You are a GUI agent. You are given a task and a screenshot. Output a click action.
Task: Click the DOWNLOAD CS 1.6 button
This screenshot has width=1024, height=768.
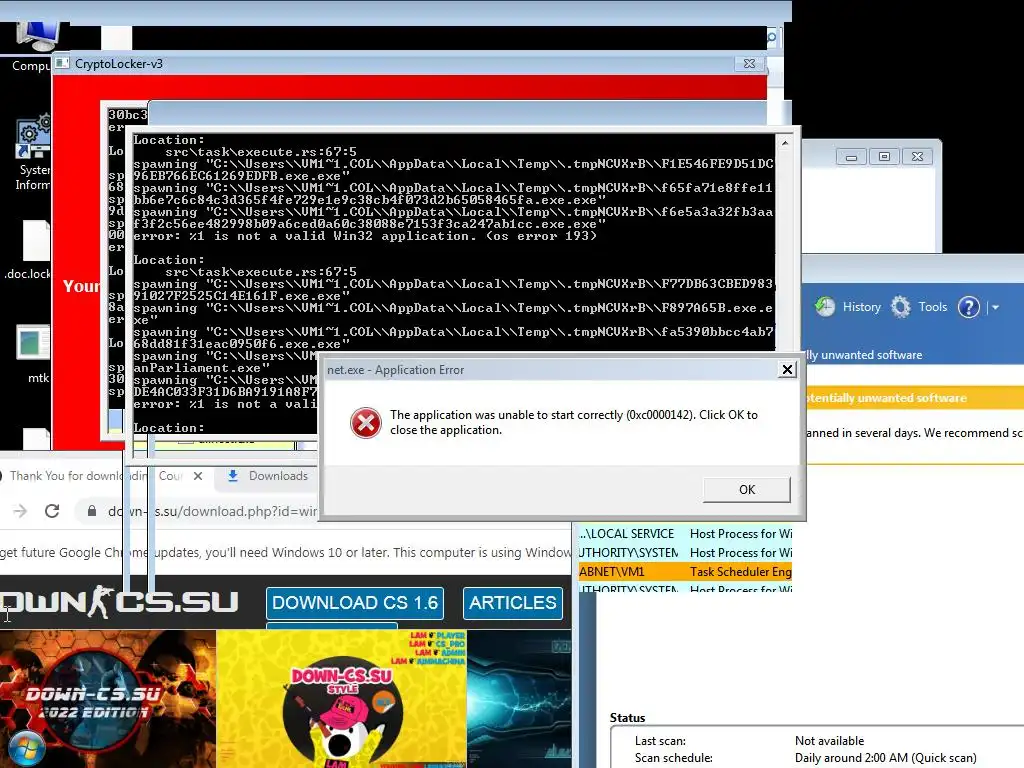pyautogui.click(x=355, y=603)
